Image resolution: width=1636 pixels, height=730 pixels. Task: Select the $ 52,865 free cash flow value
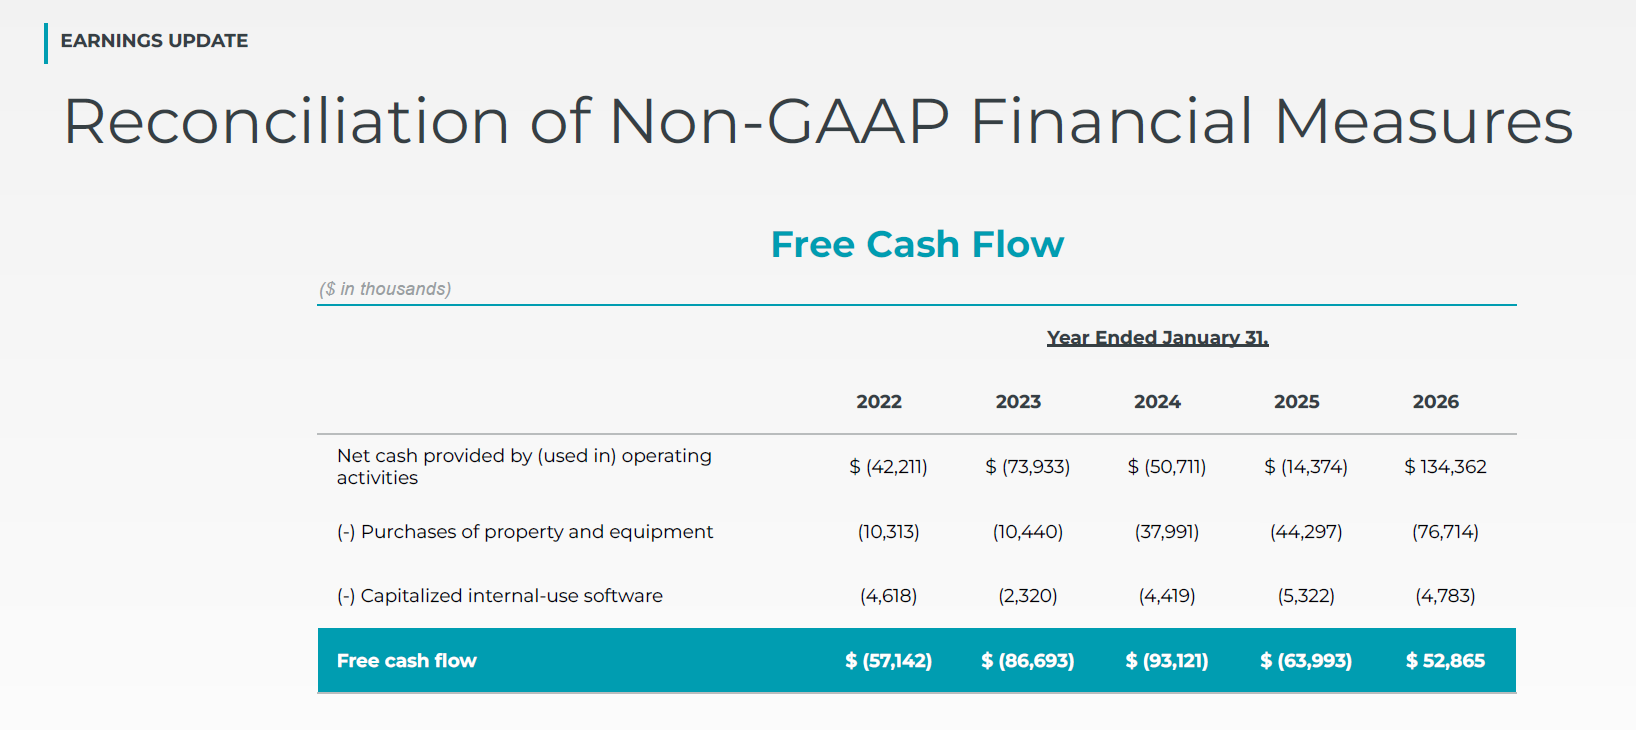pyautogui.click(x=1445, y=660)
